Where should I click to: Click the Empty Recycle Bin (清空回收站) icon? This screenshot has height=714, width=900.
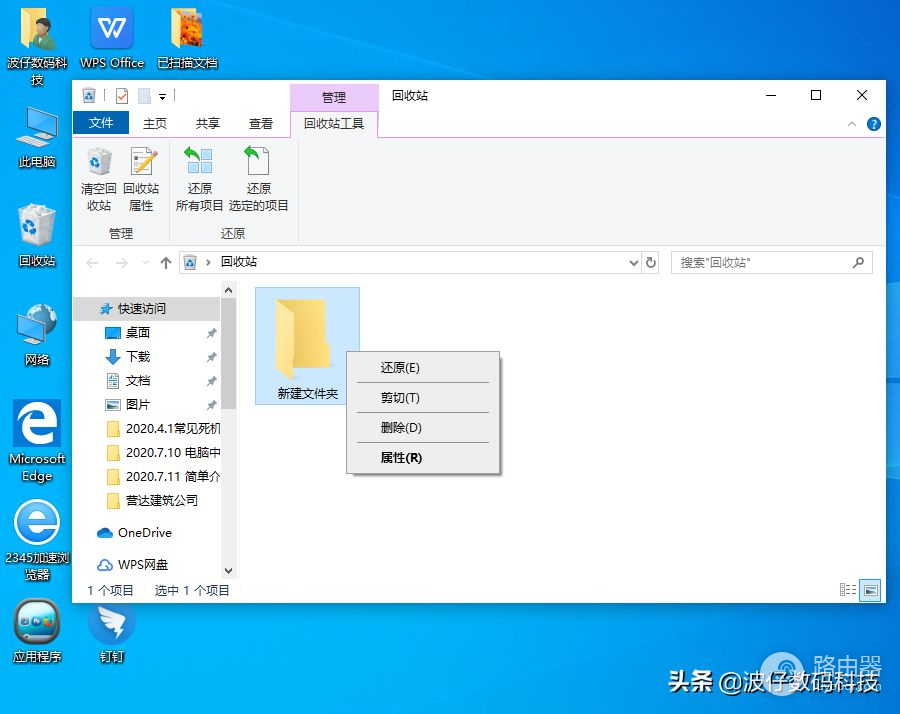(99, 180)
